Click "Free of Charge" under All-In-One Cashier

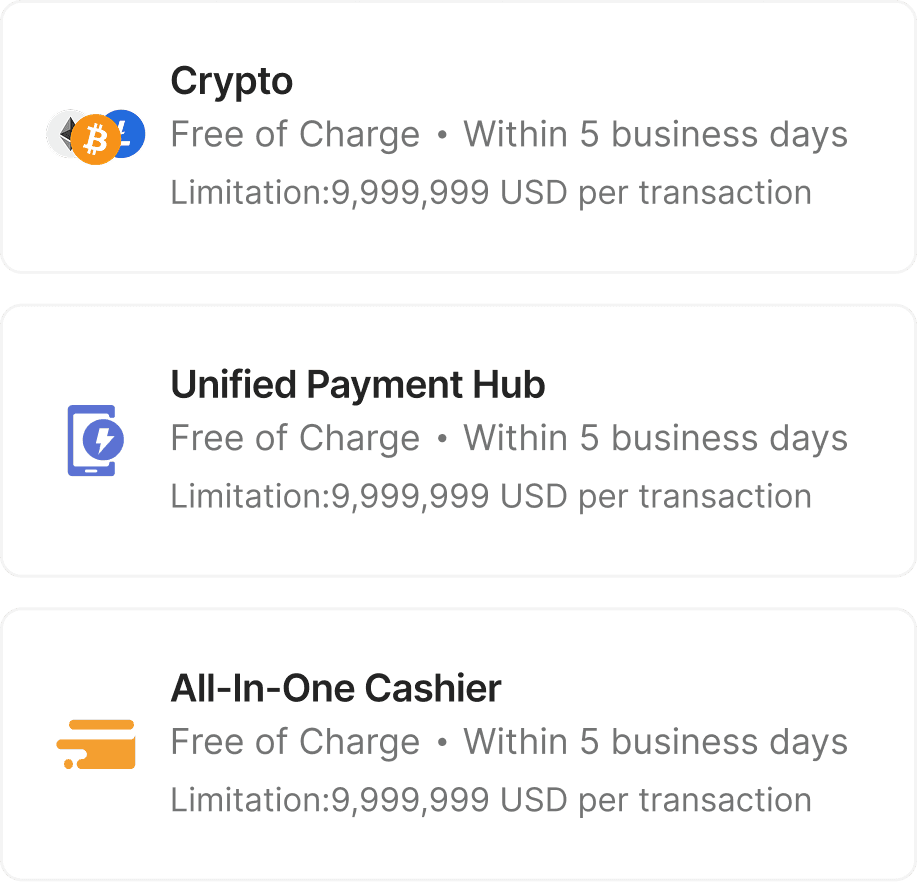click(x=295, y=742)
